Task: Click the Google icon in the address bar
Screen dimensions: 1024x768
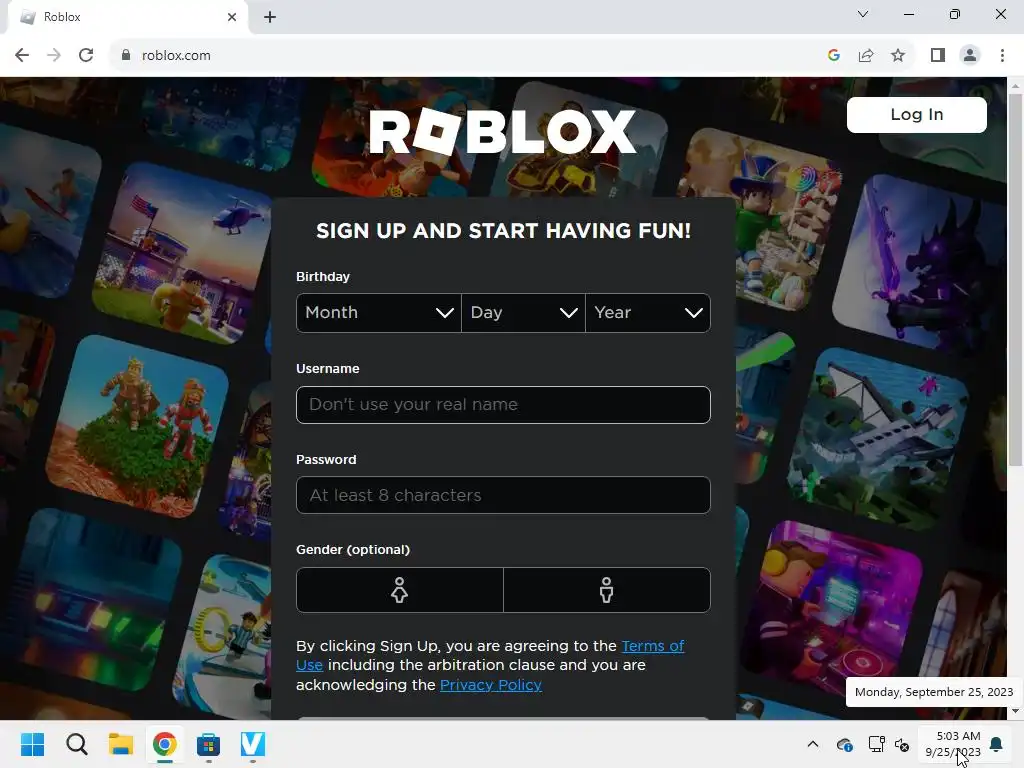Action: click(833, 56)
